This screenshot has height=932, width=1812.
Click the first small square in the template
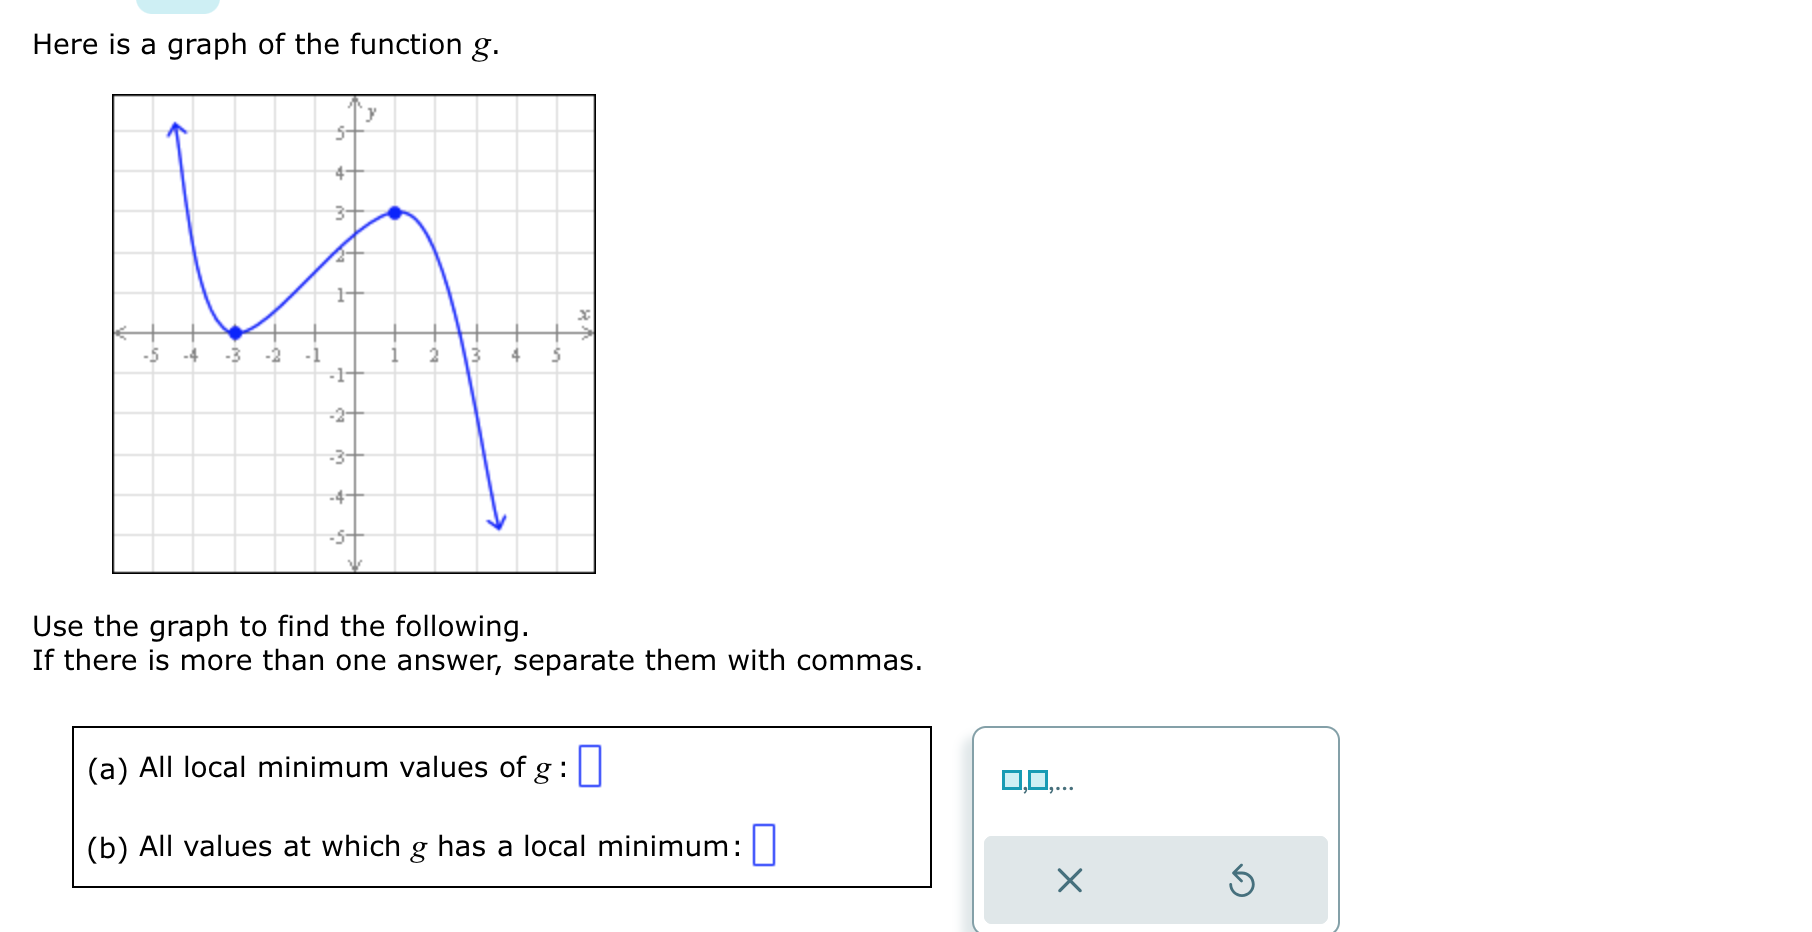(x=1013, y=779)
